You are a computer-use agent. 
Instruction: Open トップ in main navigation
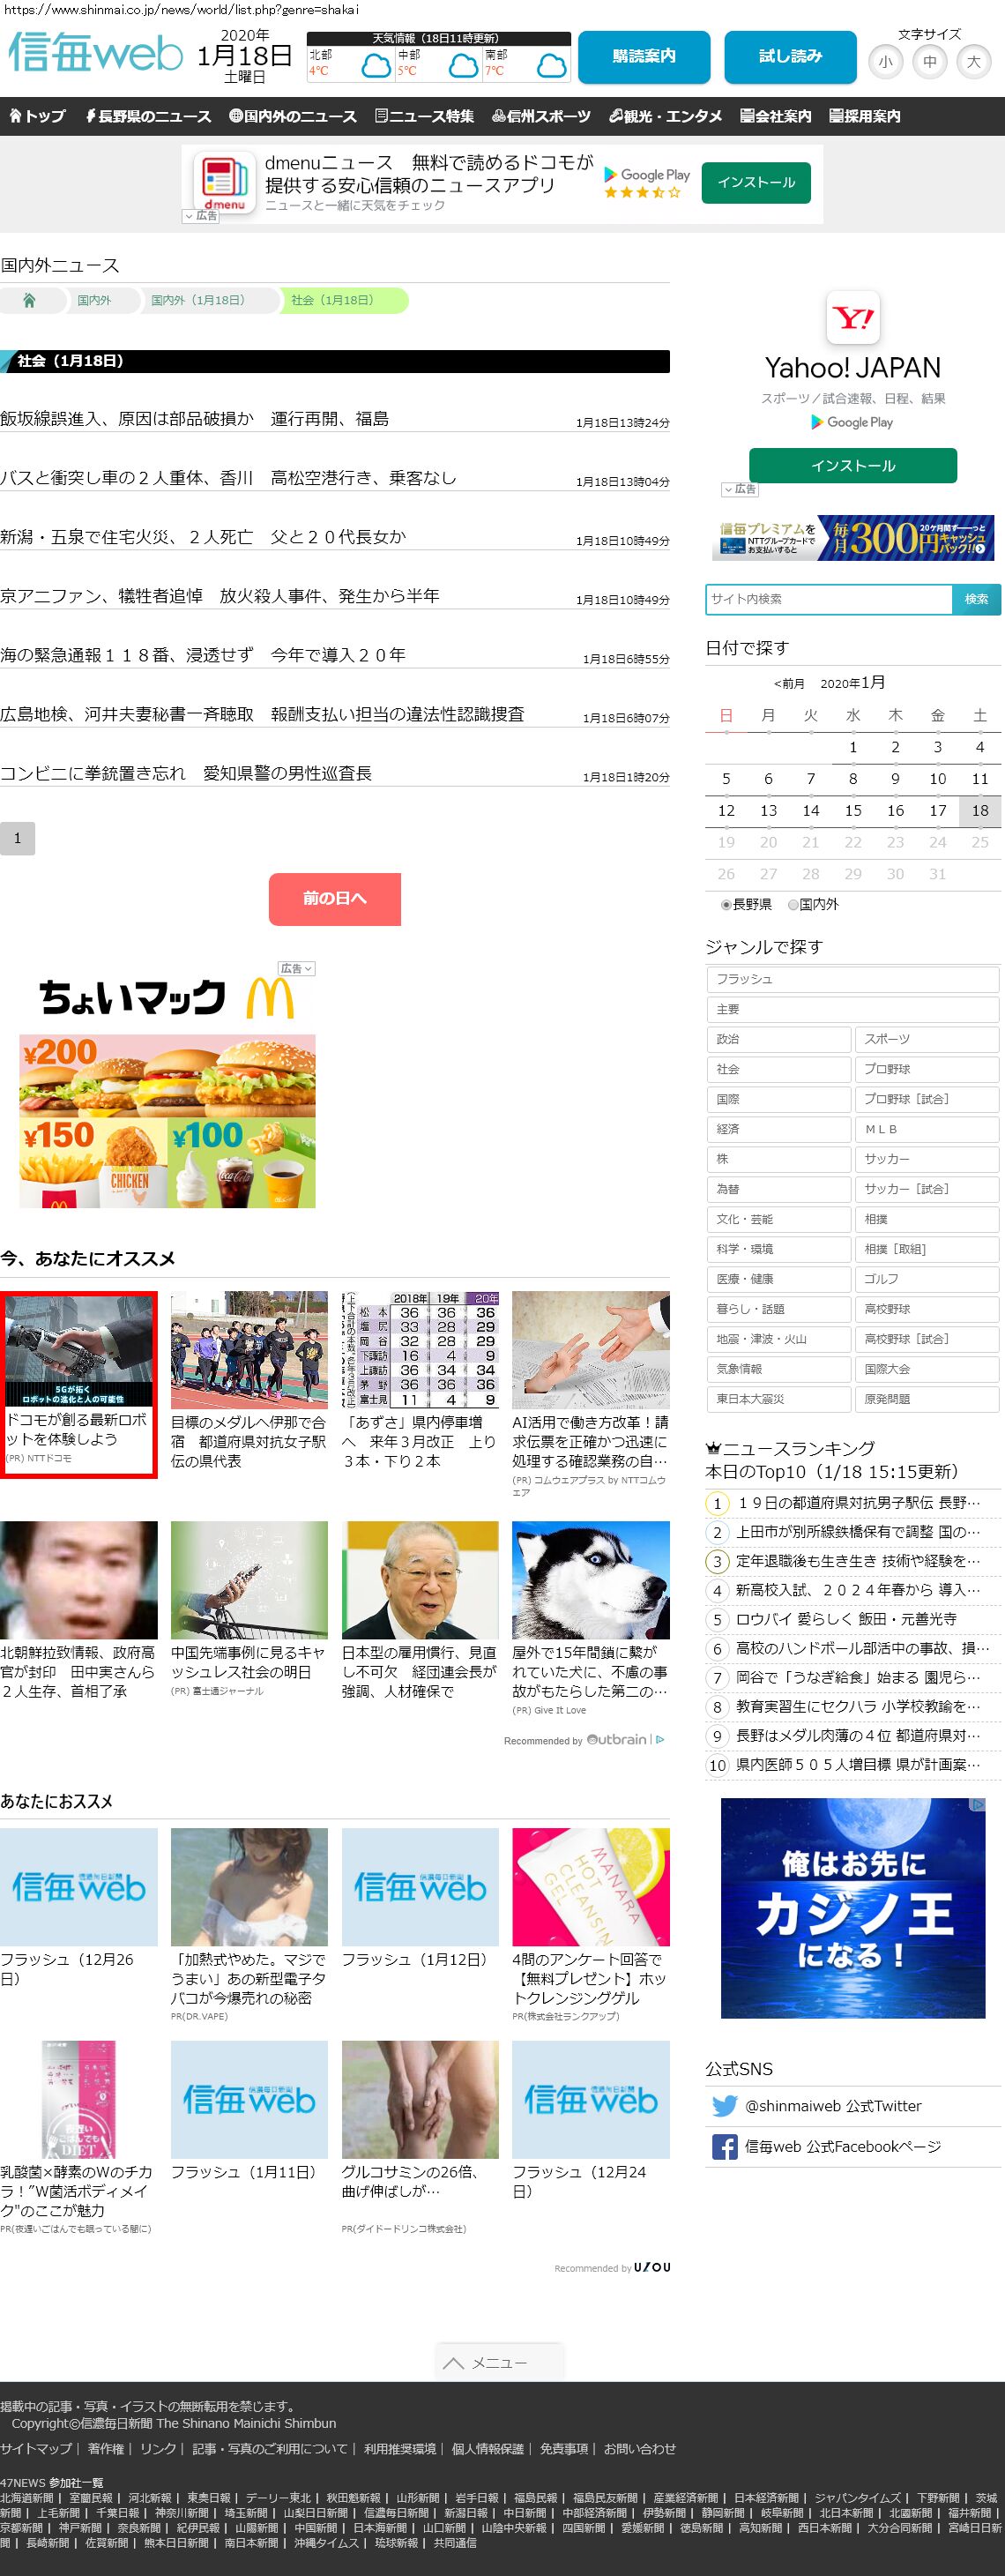click(37, 116)
